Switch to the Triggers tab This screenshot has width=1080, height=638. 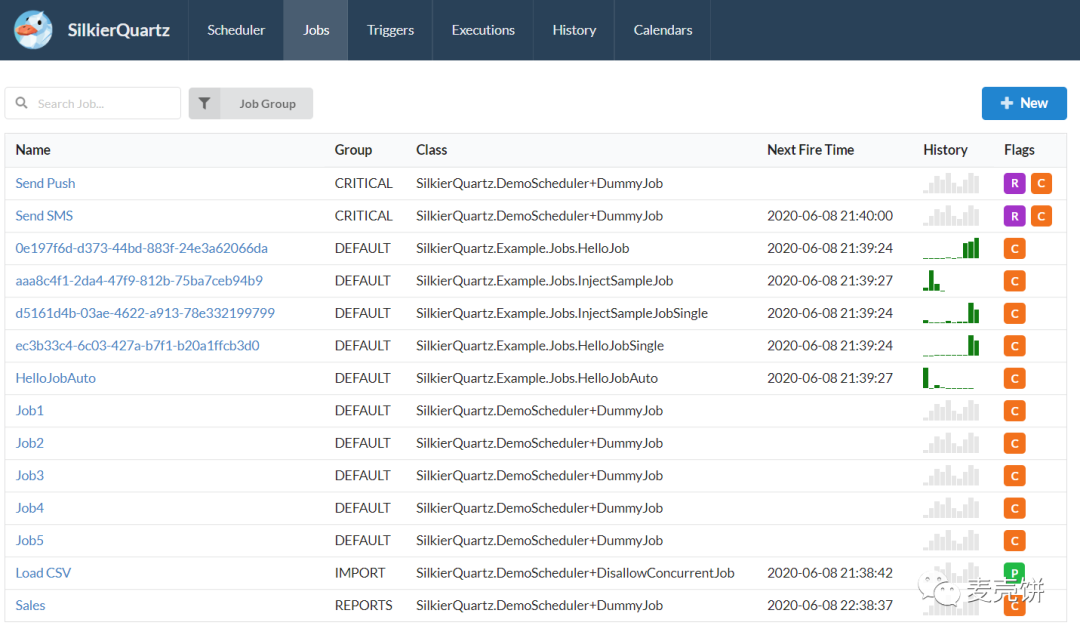[x=390, y=30]
